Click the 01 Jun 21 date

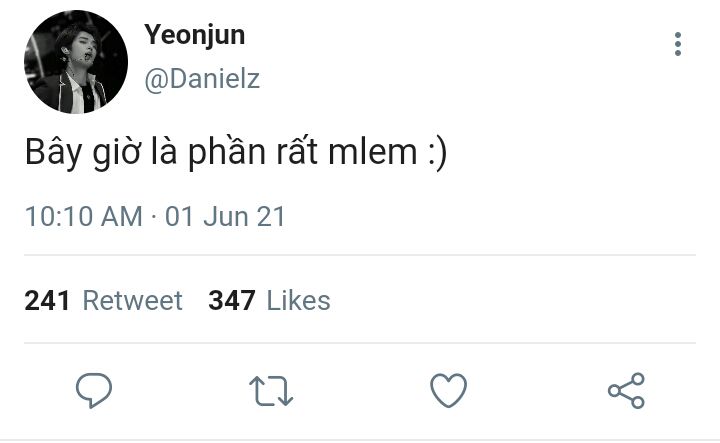225,217
